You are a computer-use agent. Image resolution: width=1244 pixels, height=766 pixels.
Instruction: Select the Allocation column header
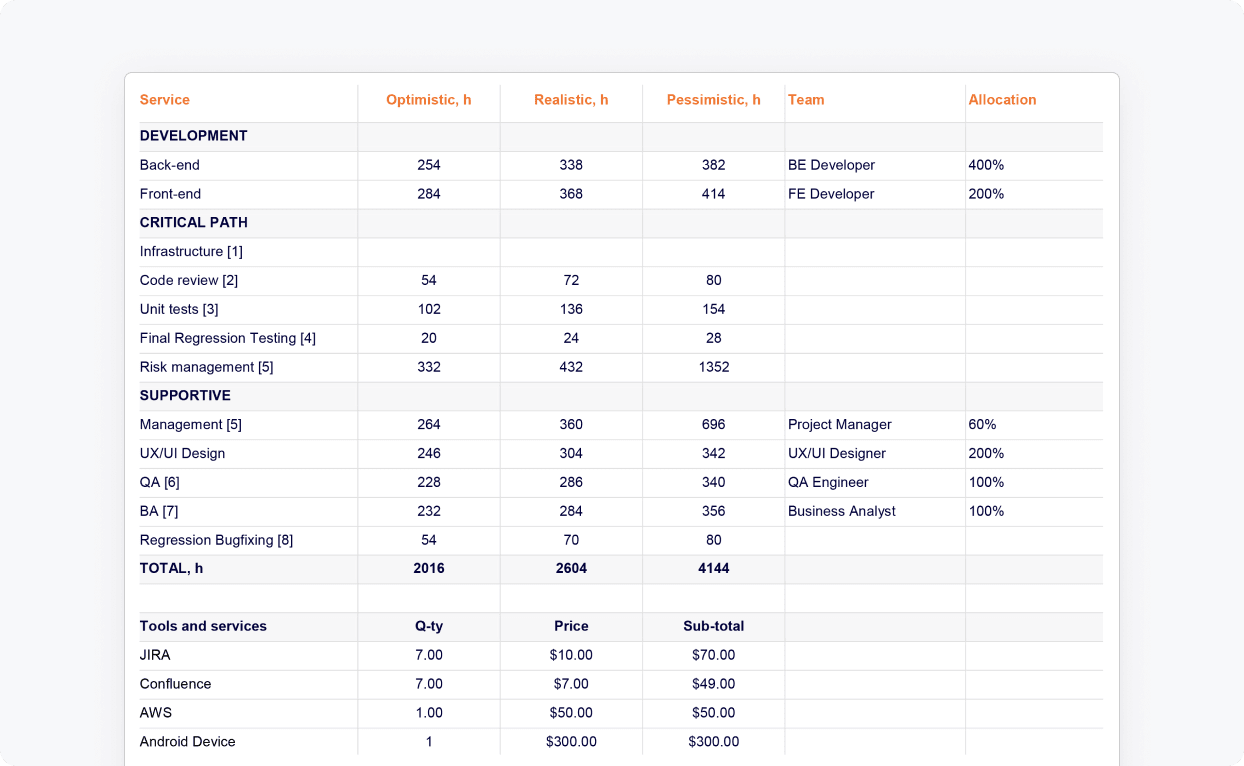tap(1002, 100)
